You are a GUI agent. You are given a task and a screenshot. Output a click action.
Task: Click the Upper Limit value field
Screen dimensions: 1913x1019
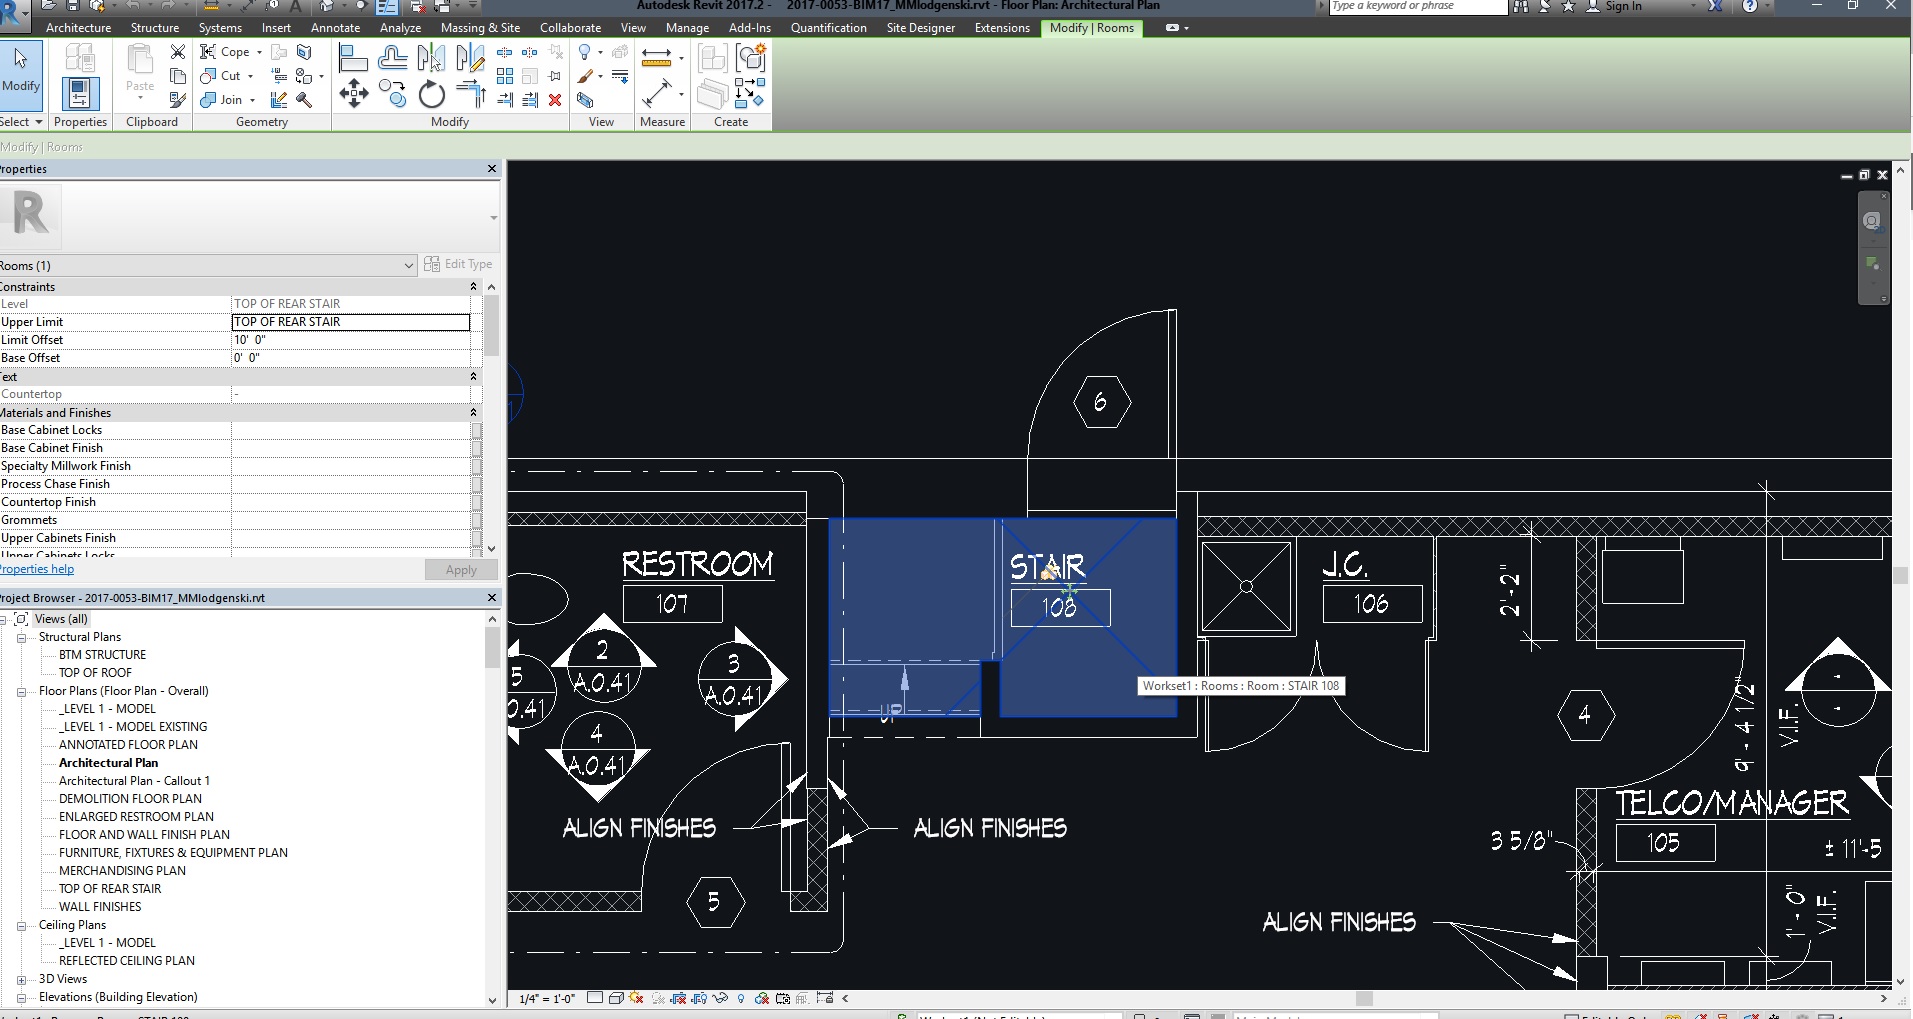pos(351,322)
